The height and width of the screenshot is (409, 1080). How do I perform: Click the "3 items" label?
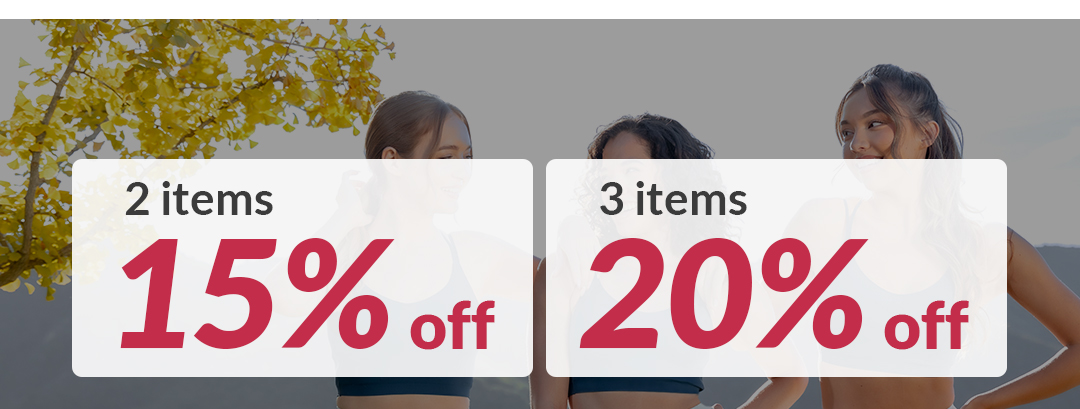673,199
